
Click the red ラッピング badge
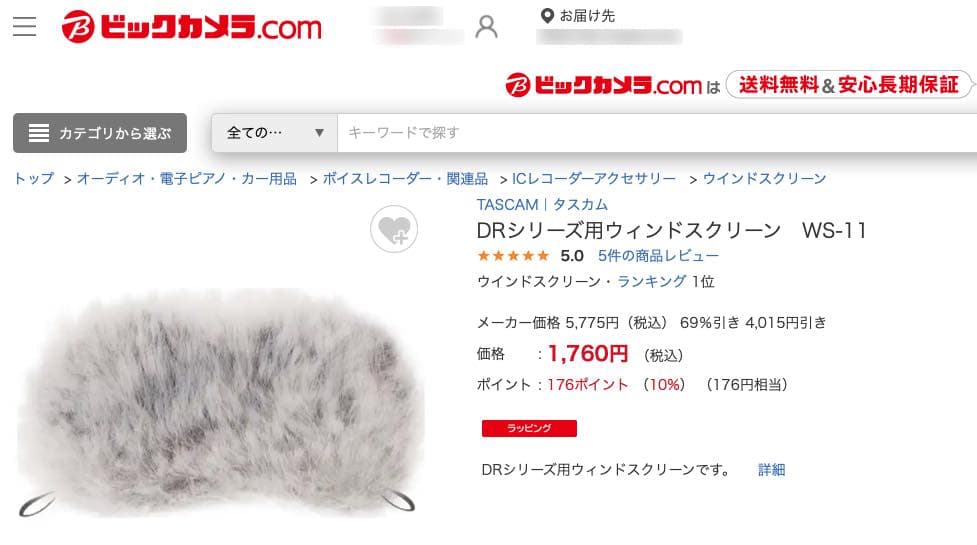pos(529,428)
